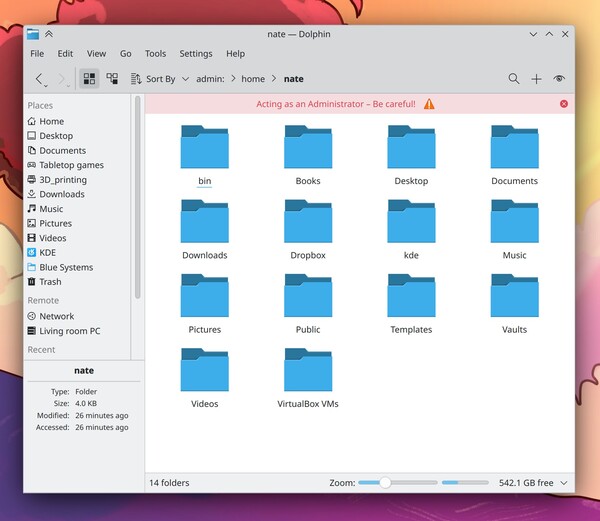
Task: Dismiss the Administrator warning banner
Action: pyautogui.click(x=564, y=104)
